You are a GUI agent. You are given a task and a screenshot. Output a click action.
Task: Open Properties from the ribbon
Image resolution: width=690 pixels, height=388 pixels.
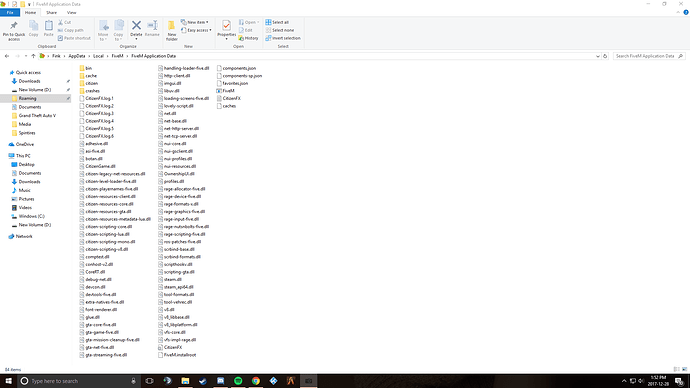pyautogui.click(x=227, y=29)
